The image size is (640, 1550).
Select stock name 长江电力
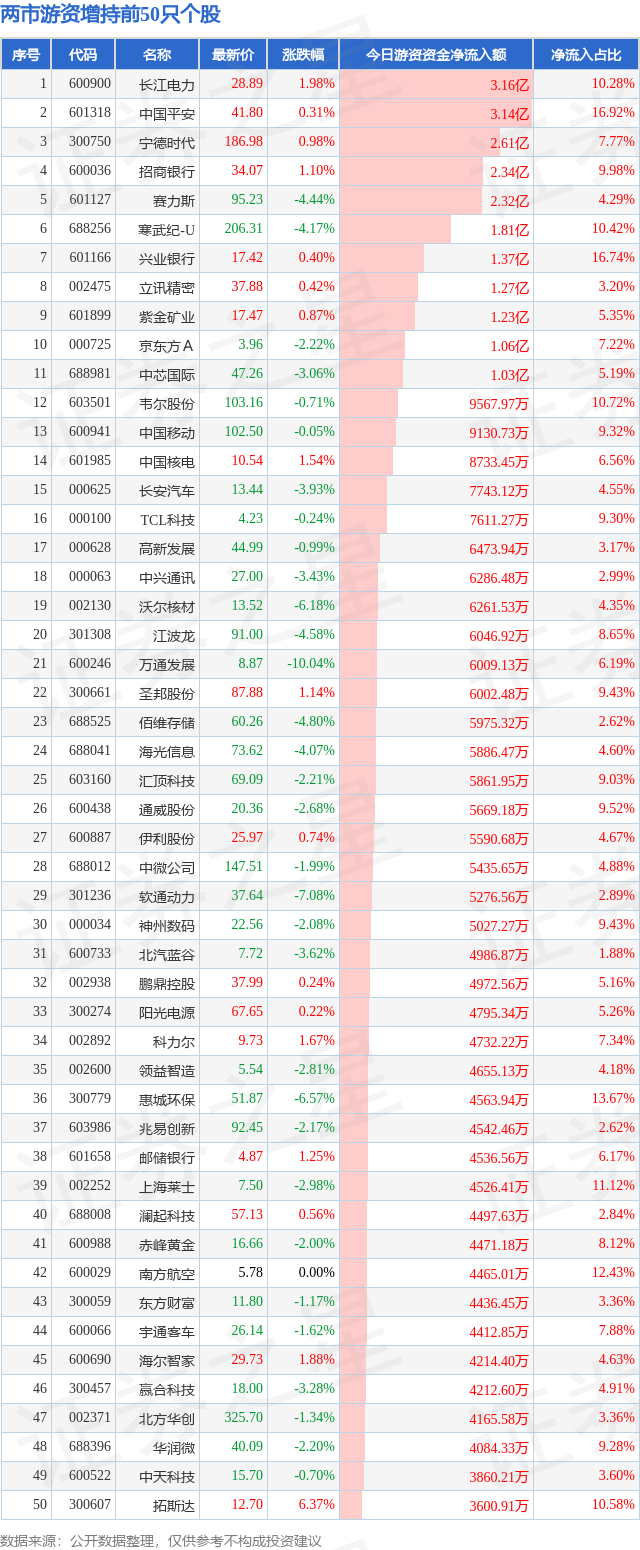[168, 85]
